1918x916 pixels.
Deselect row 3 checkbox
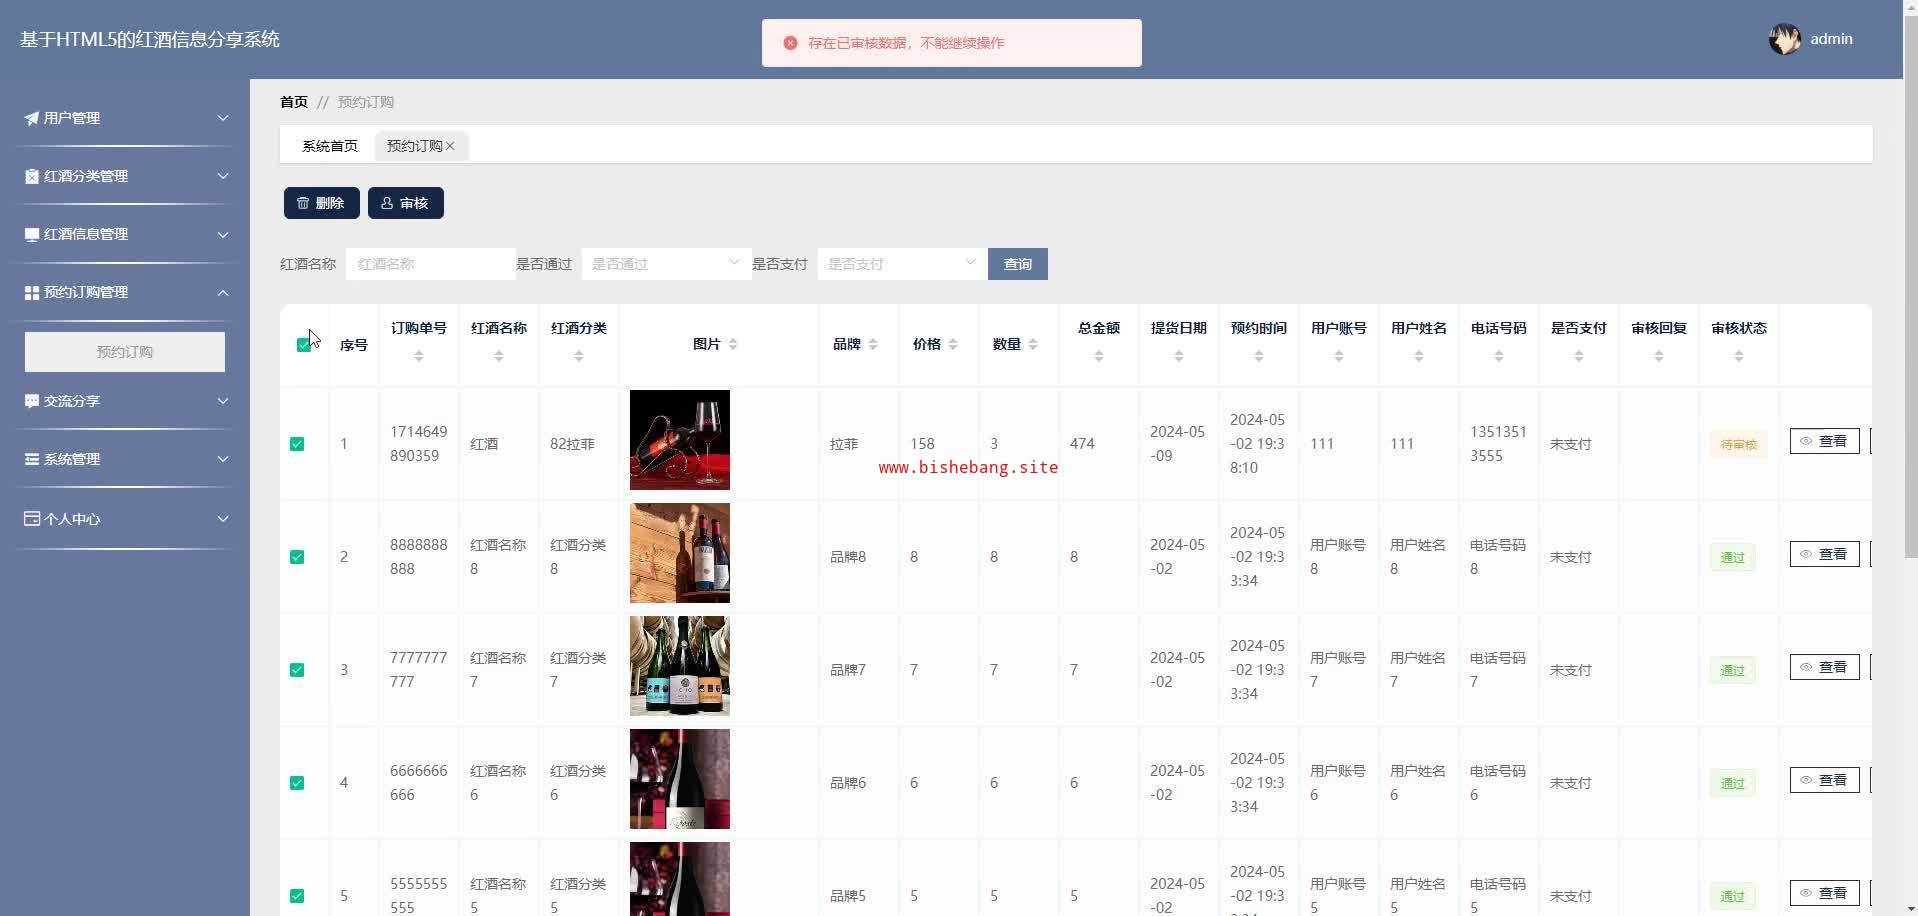[x=297, y=670]
